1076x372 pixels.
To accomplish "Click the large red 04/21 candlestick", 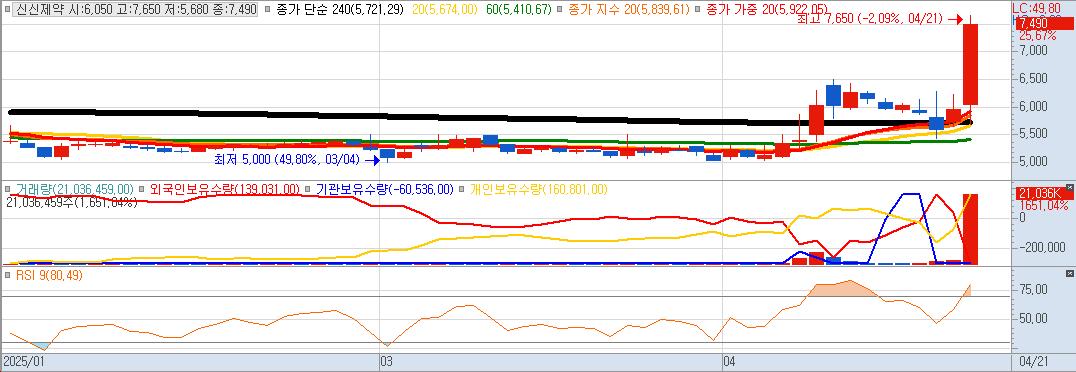I will coord(970,65).
